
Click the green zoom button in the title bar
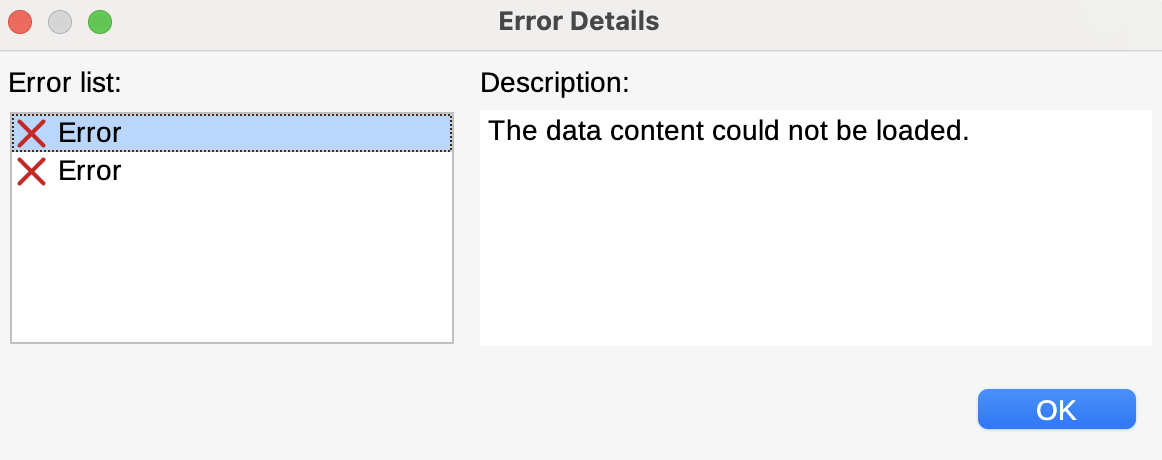coord(100,21)
